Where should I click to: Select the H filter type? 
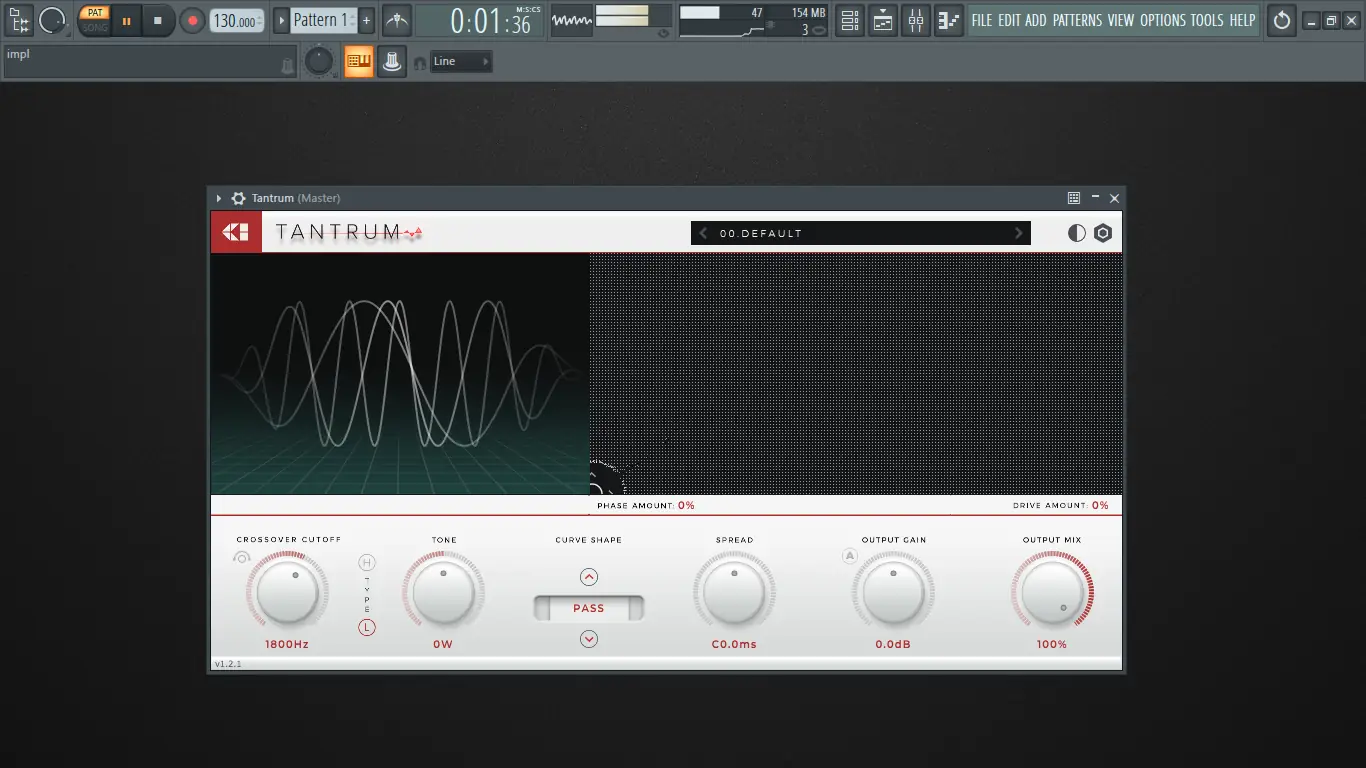pyautogui.click(x=367, y=563)
